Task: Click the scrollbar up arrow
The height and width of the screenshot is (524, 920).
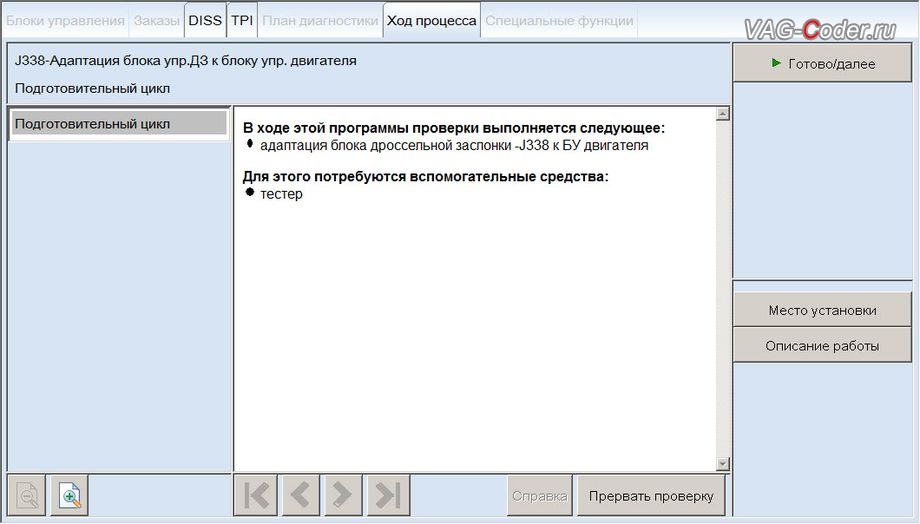Action: (723, 114)
